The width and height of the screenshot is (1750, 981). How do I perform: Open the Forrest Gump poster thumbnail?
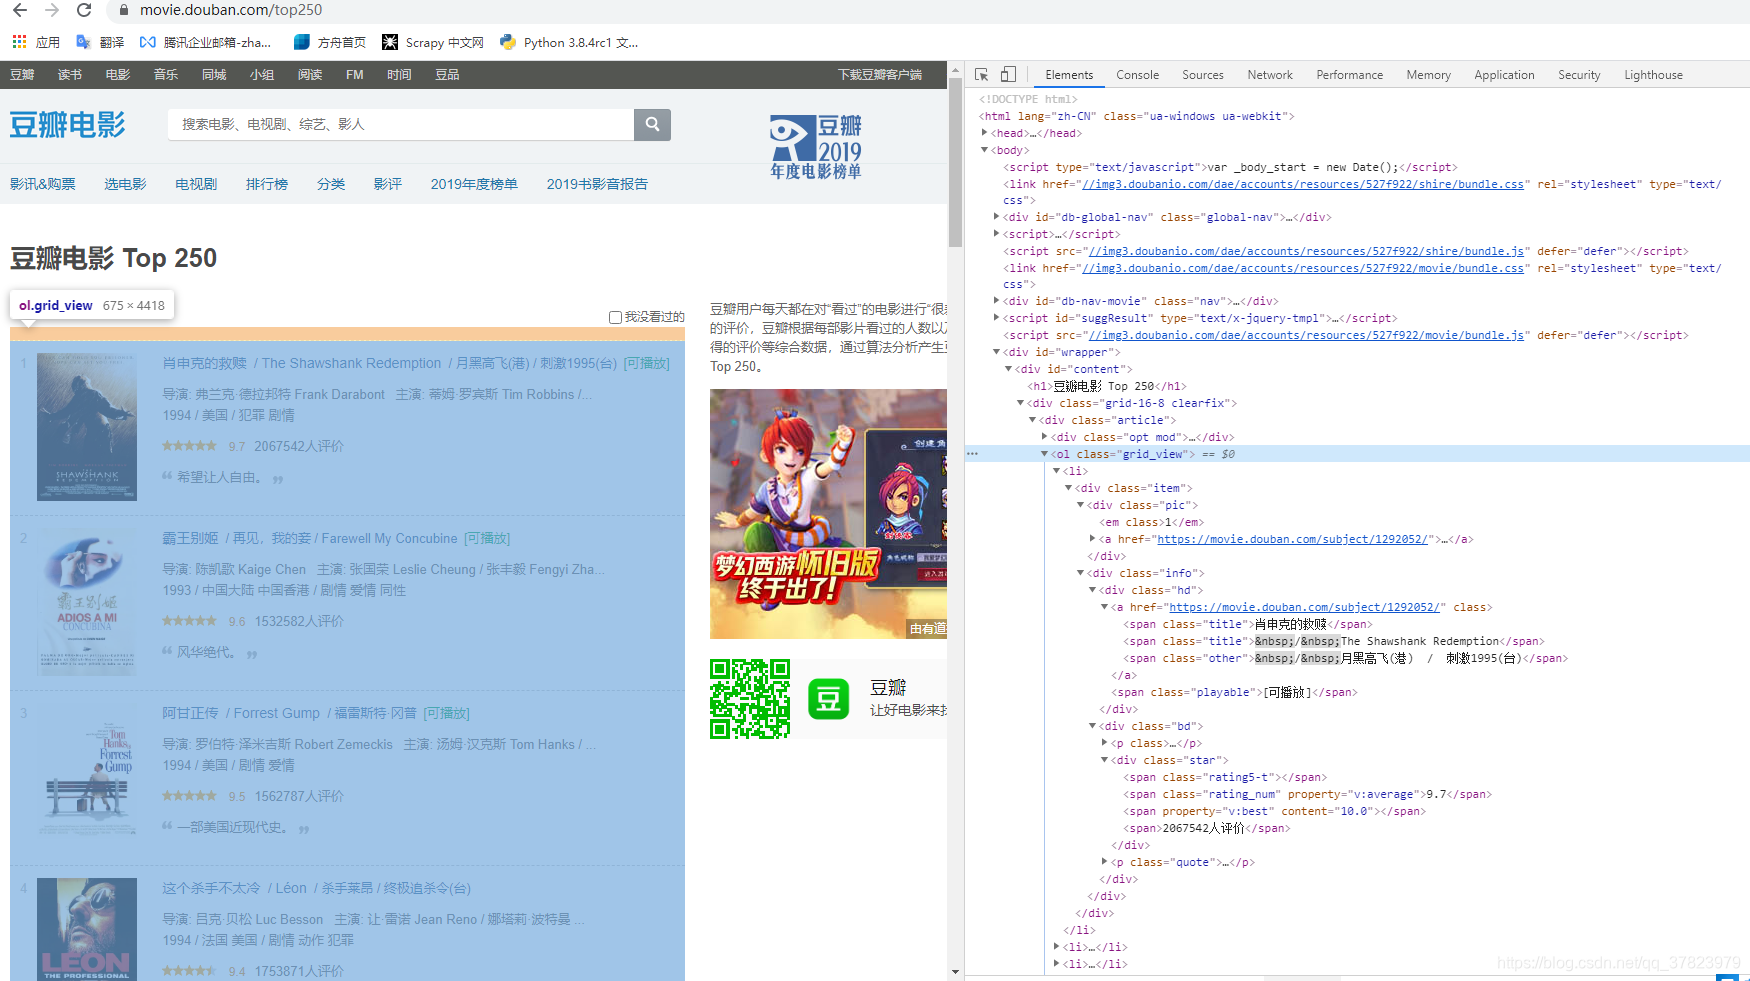87,777
